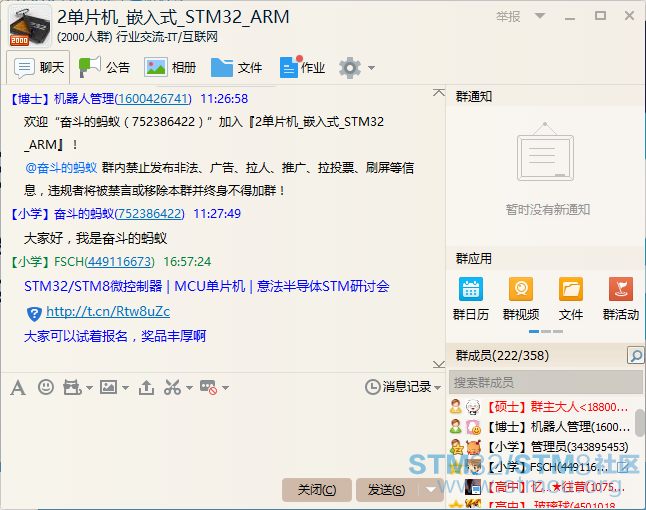Select member 亿...★往昔 in member list

pos(541,487)
